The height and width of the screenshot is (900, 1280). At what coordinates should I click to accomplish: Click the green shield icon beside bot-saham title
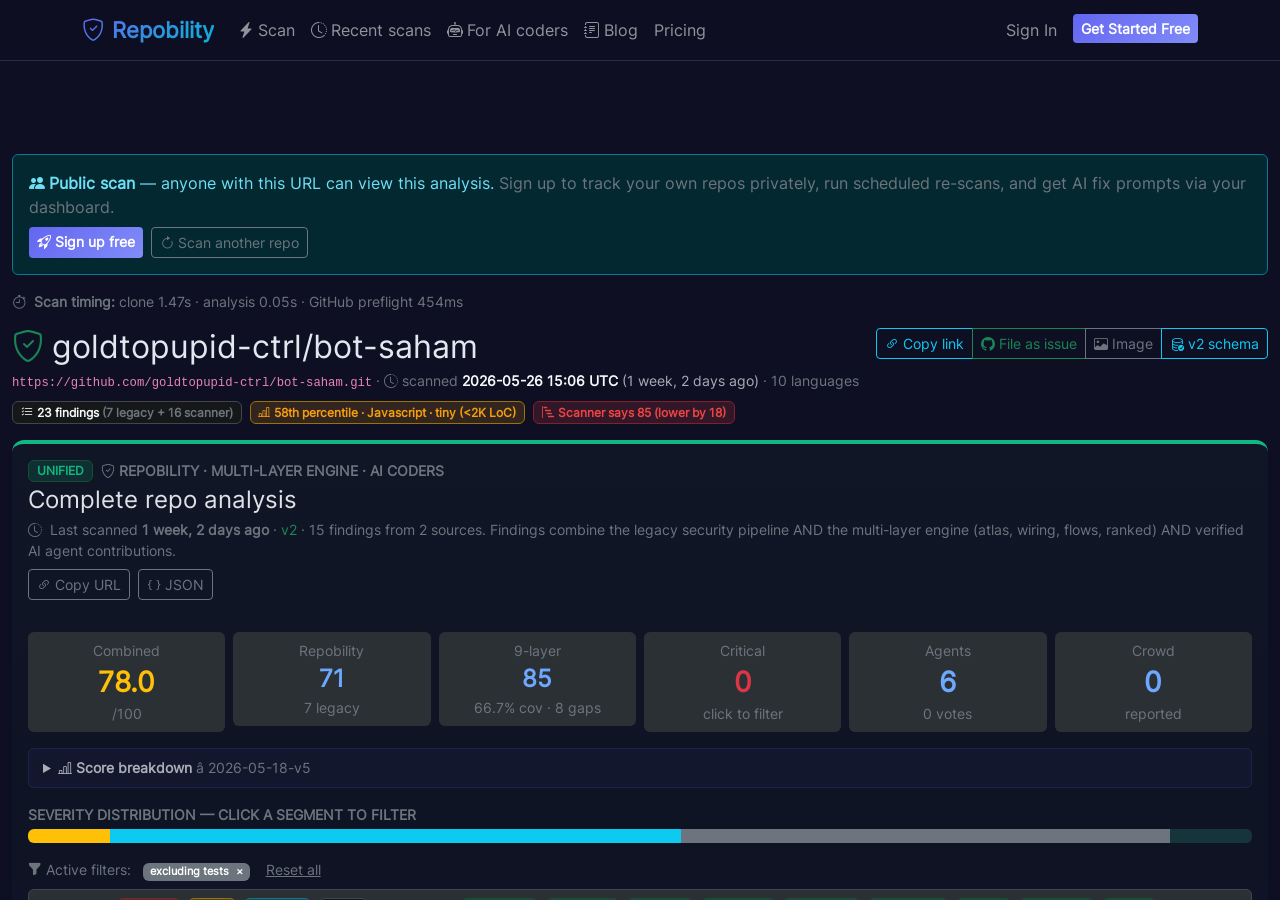(28, 346)
